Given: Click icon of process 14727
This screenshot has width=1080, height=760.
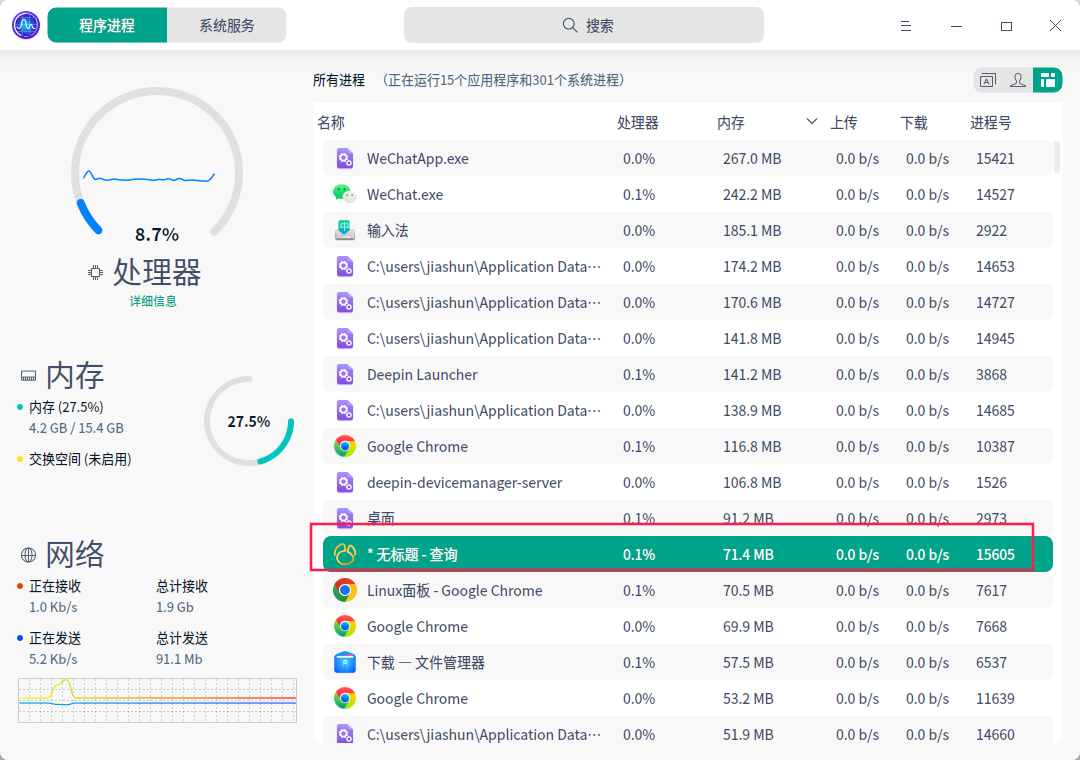Looking at the screenshot, I should pos(345,302).
